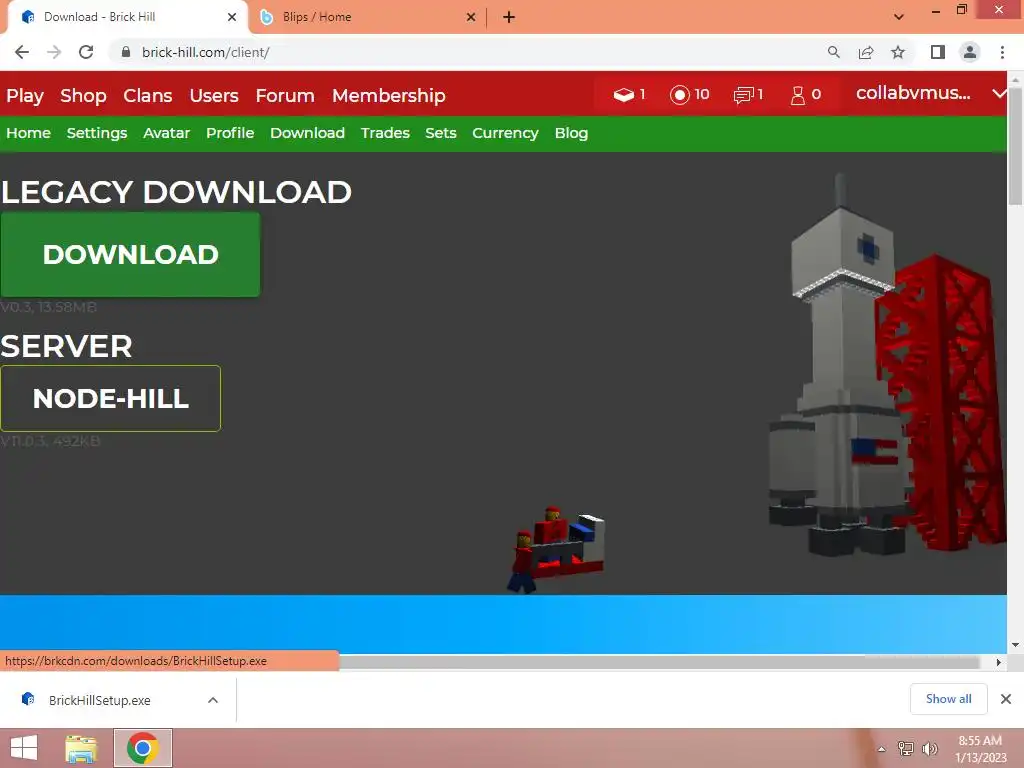Viewport: 1024px width, 768px height.
Task: Open the Chrome three-dot menu
Action: 1002,52
